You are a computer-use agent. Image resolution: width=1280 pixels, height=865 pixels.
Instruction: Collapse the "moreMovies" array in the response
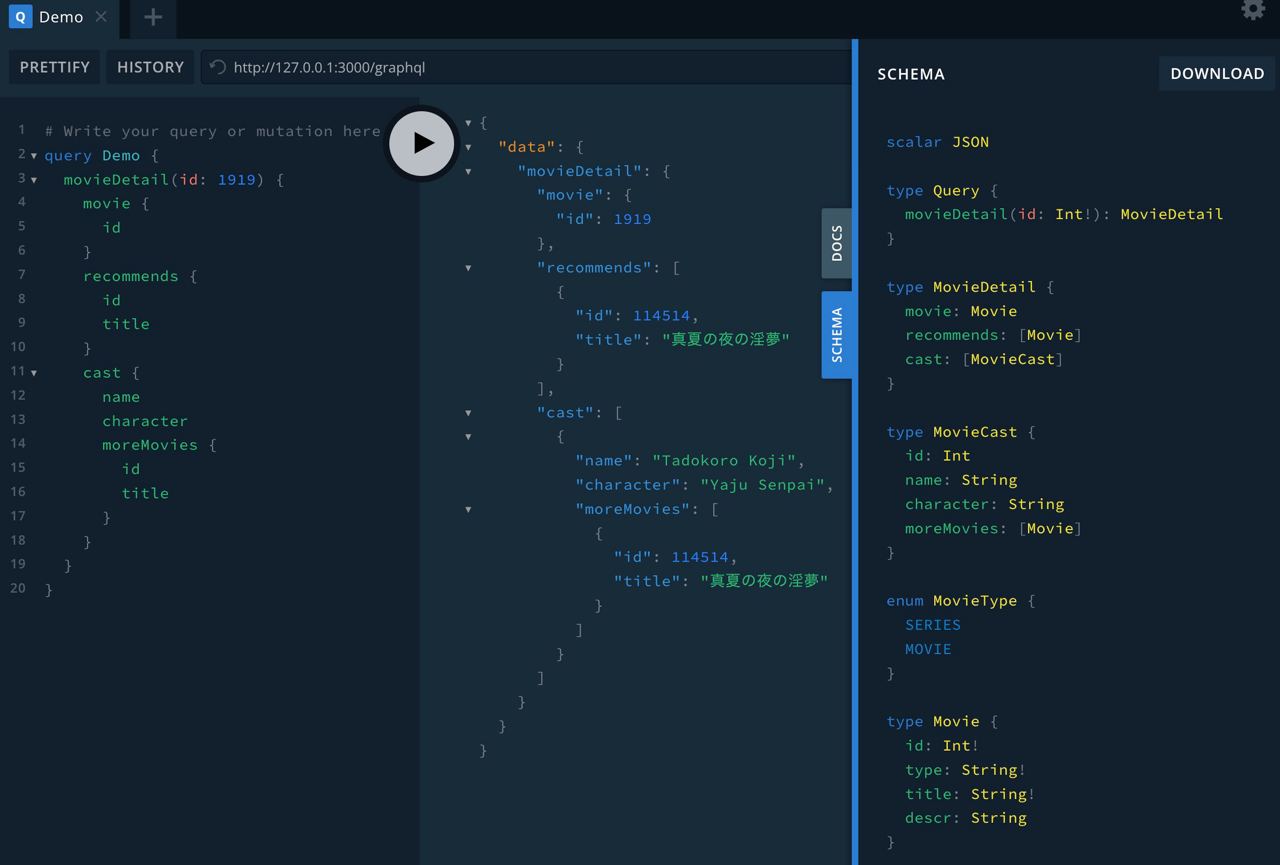[468, 509]
